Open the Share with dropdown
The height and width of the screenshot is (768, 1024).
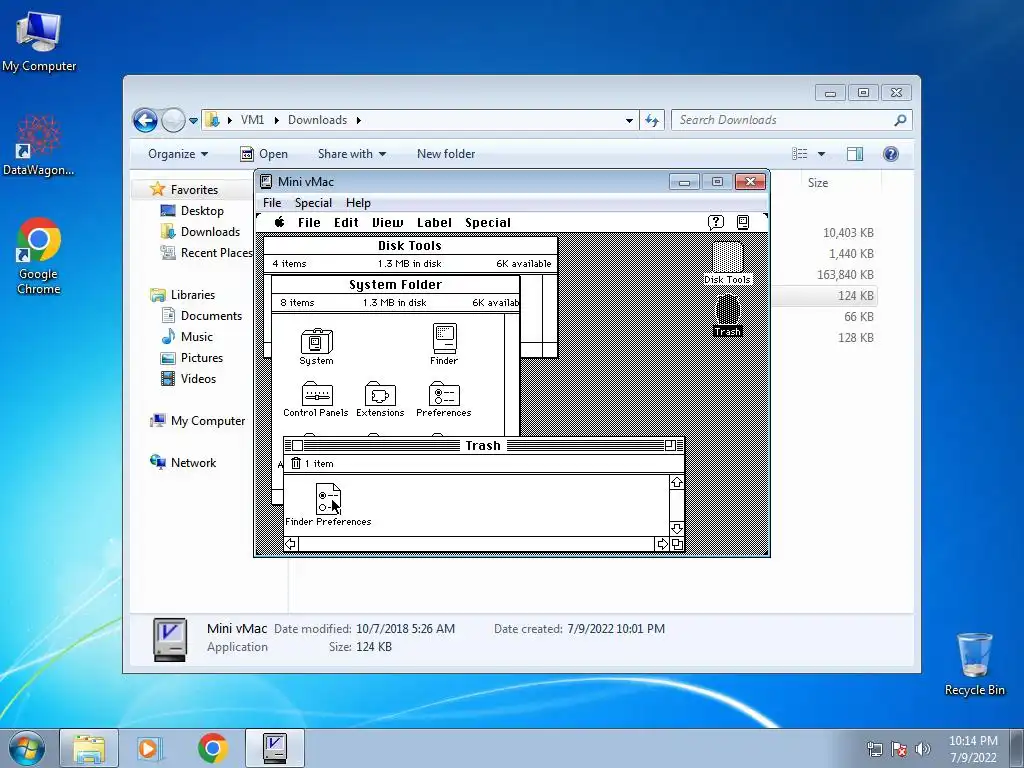tap(352, 154)
